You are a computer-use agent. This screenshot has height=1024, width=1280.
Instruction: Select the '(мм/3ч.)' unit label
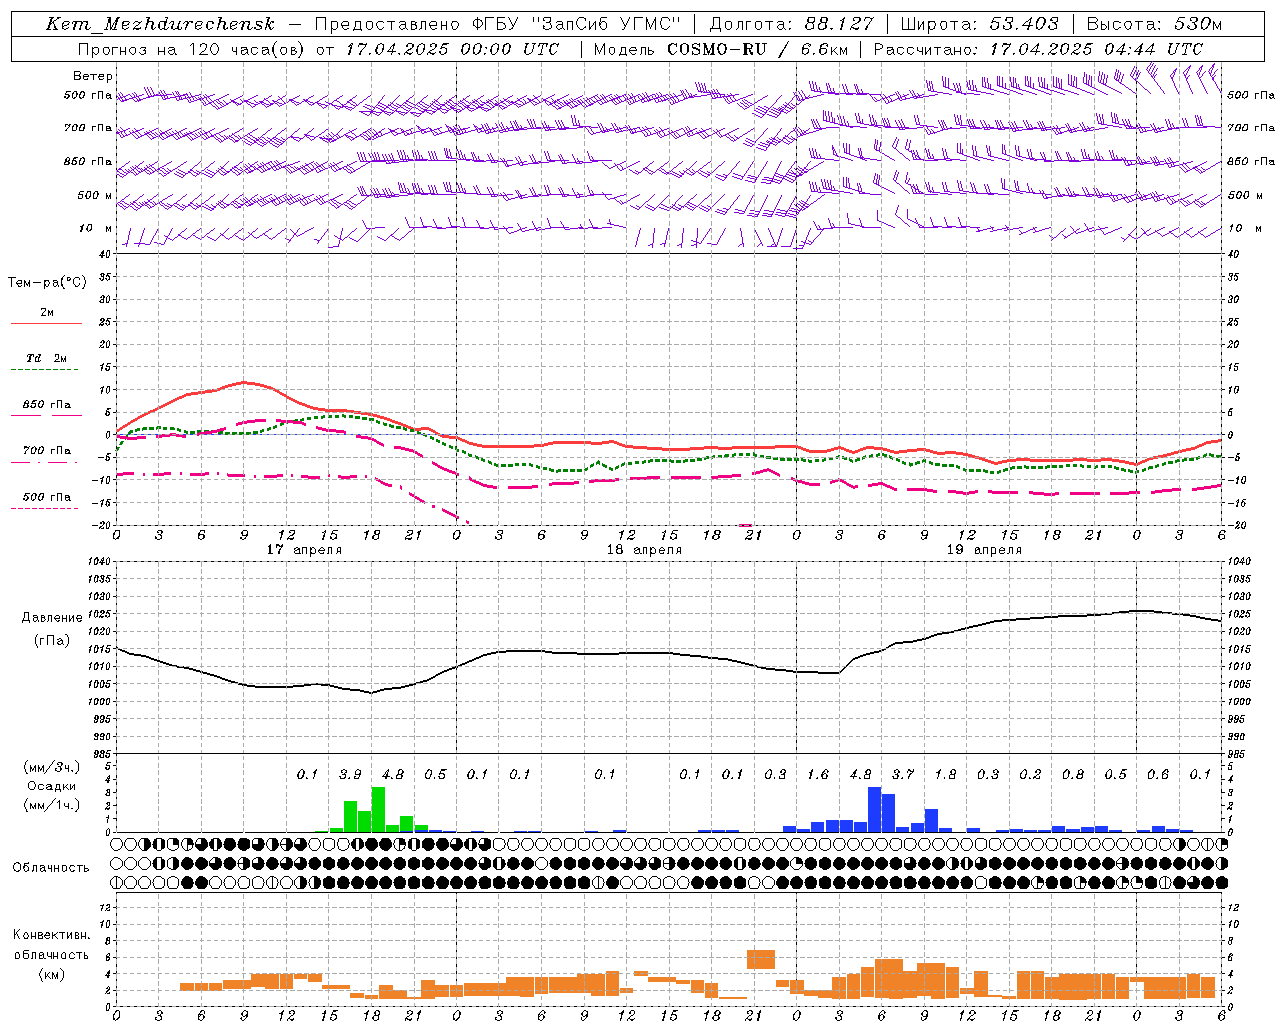click(x=52, y=768)
